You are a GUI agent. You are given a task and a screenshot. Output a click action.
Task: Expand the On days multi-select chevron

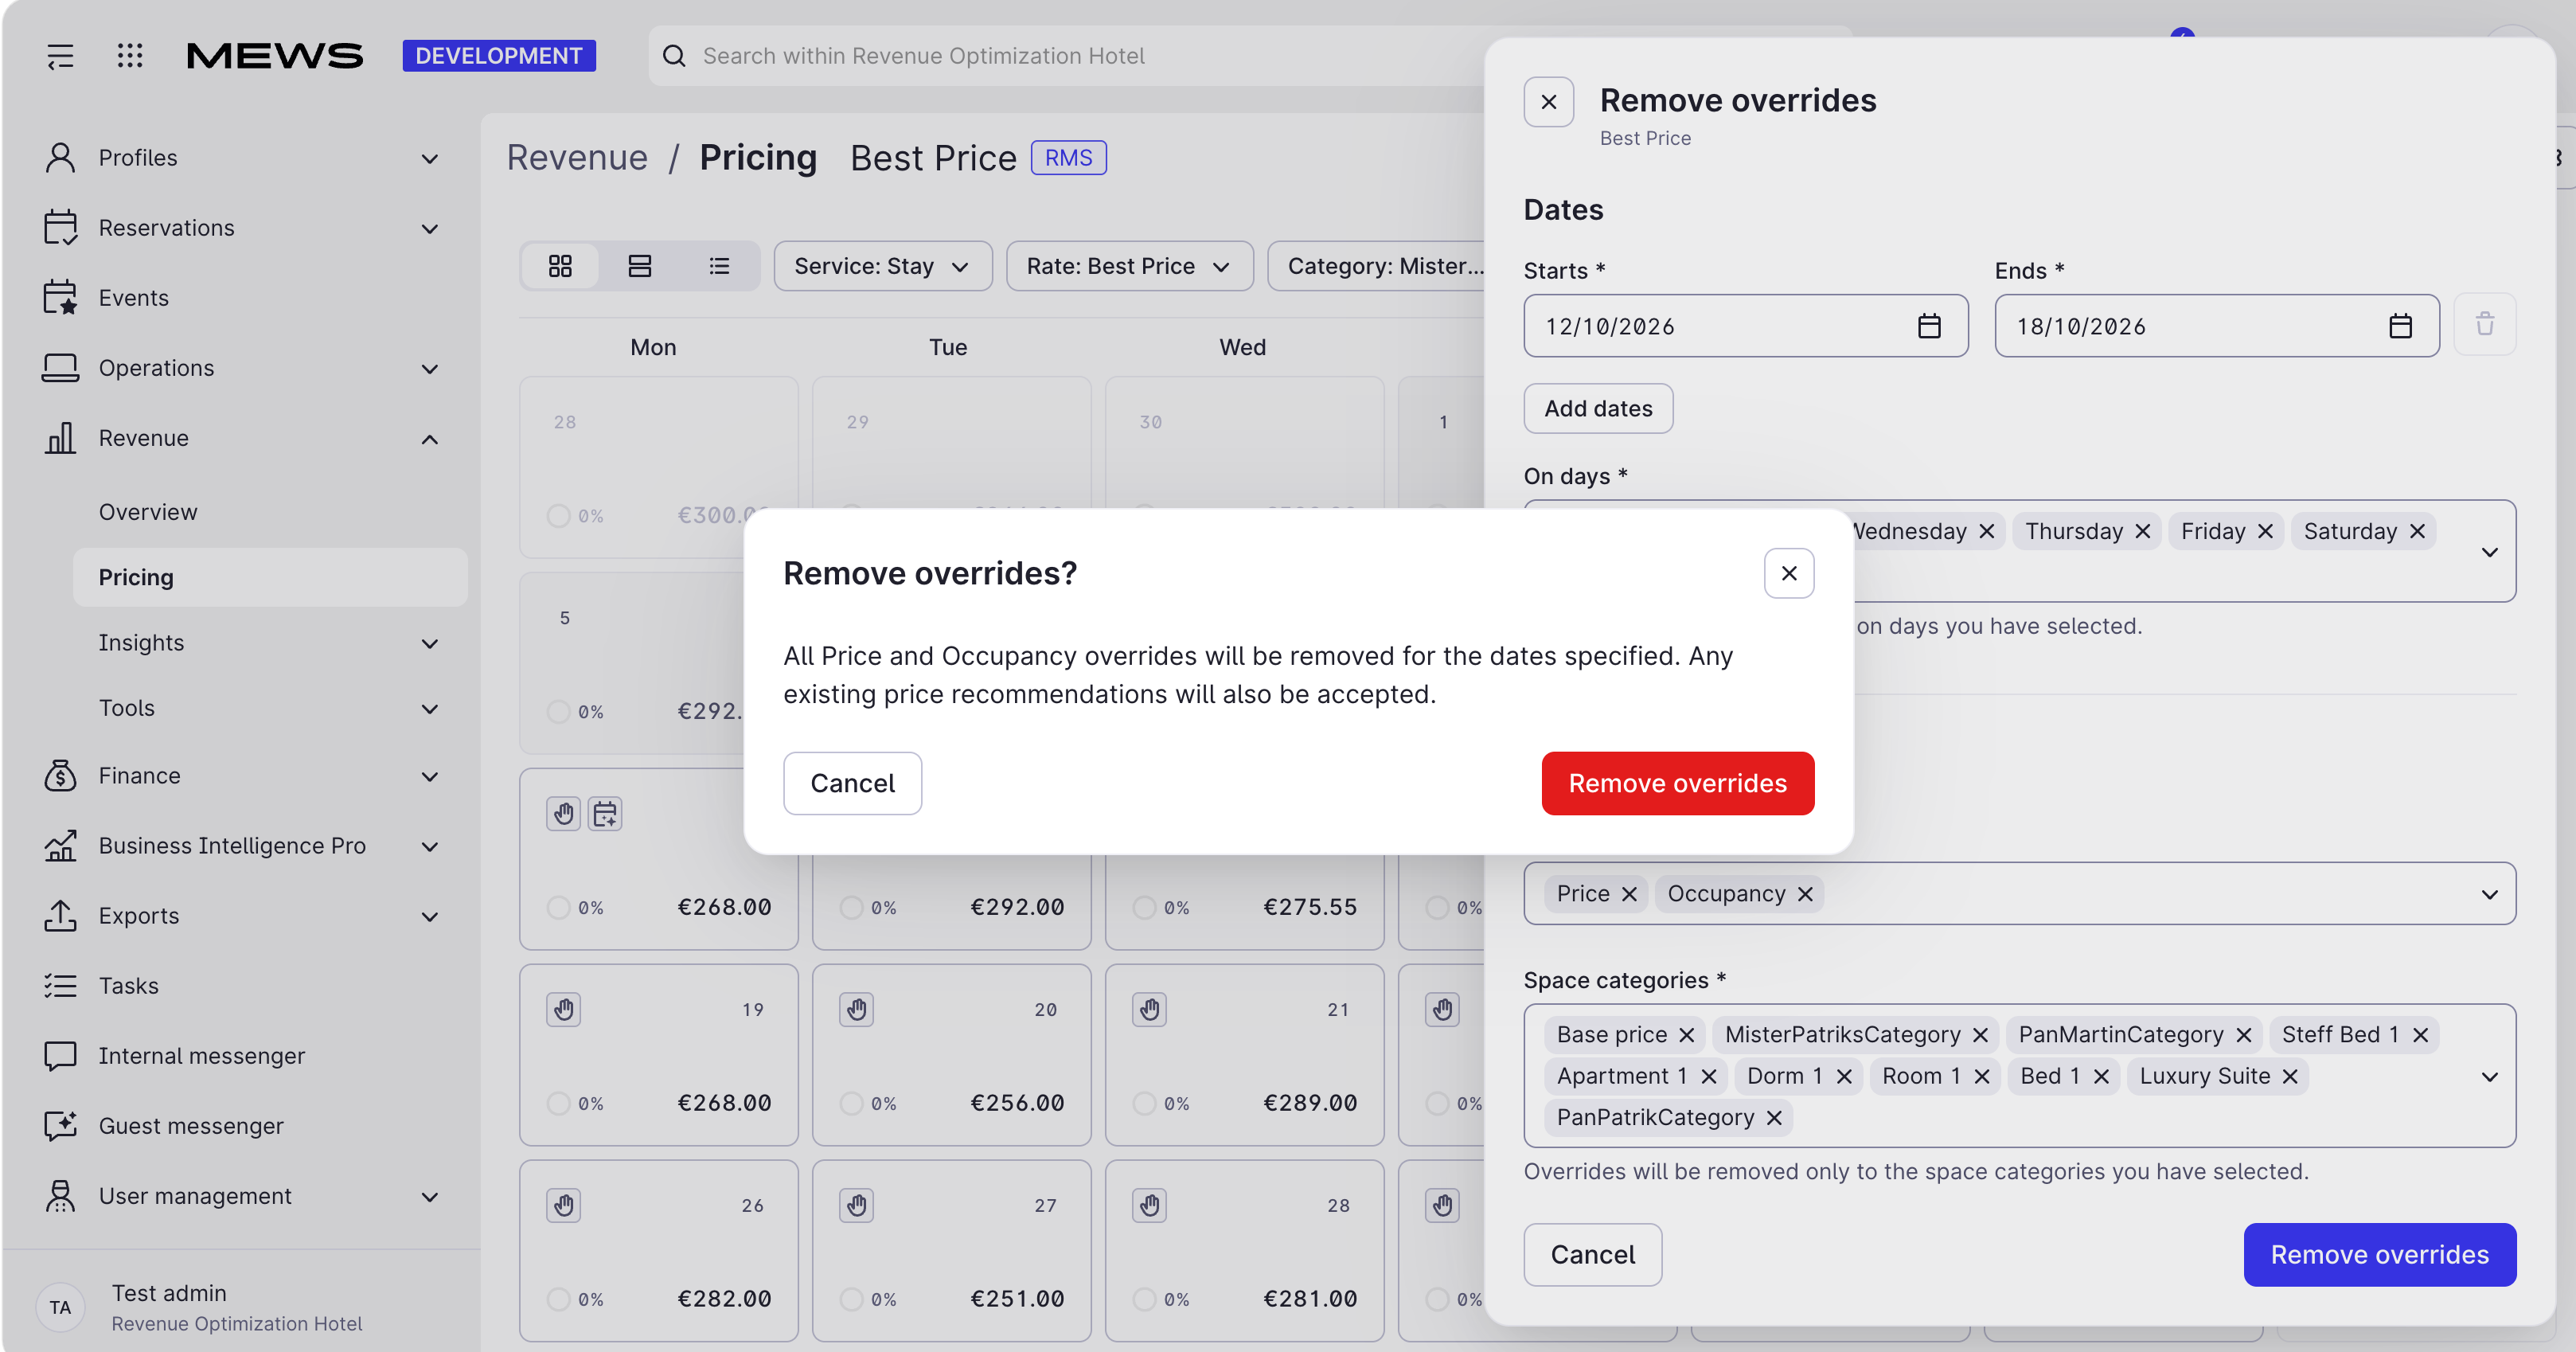coord(2489,552)
